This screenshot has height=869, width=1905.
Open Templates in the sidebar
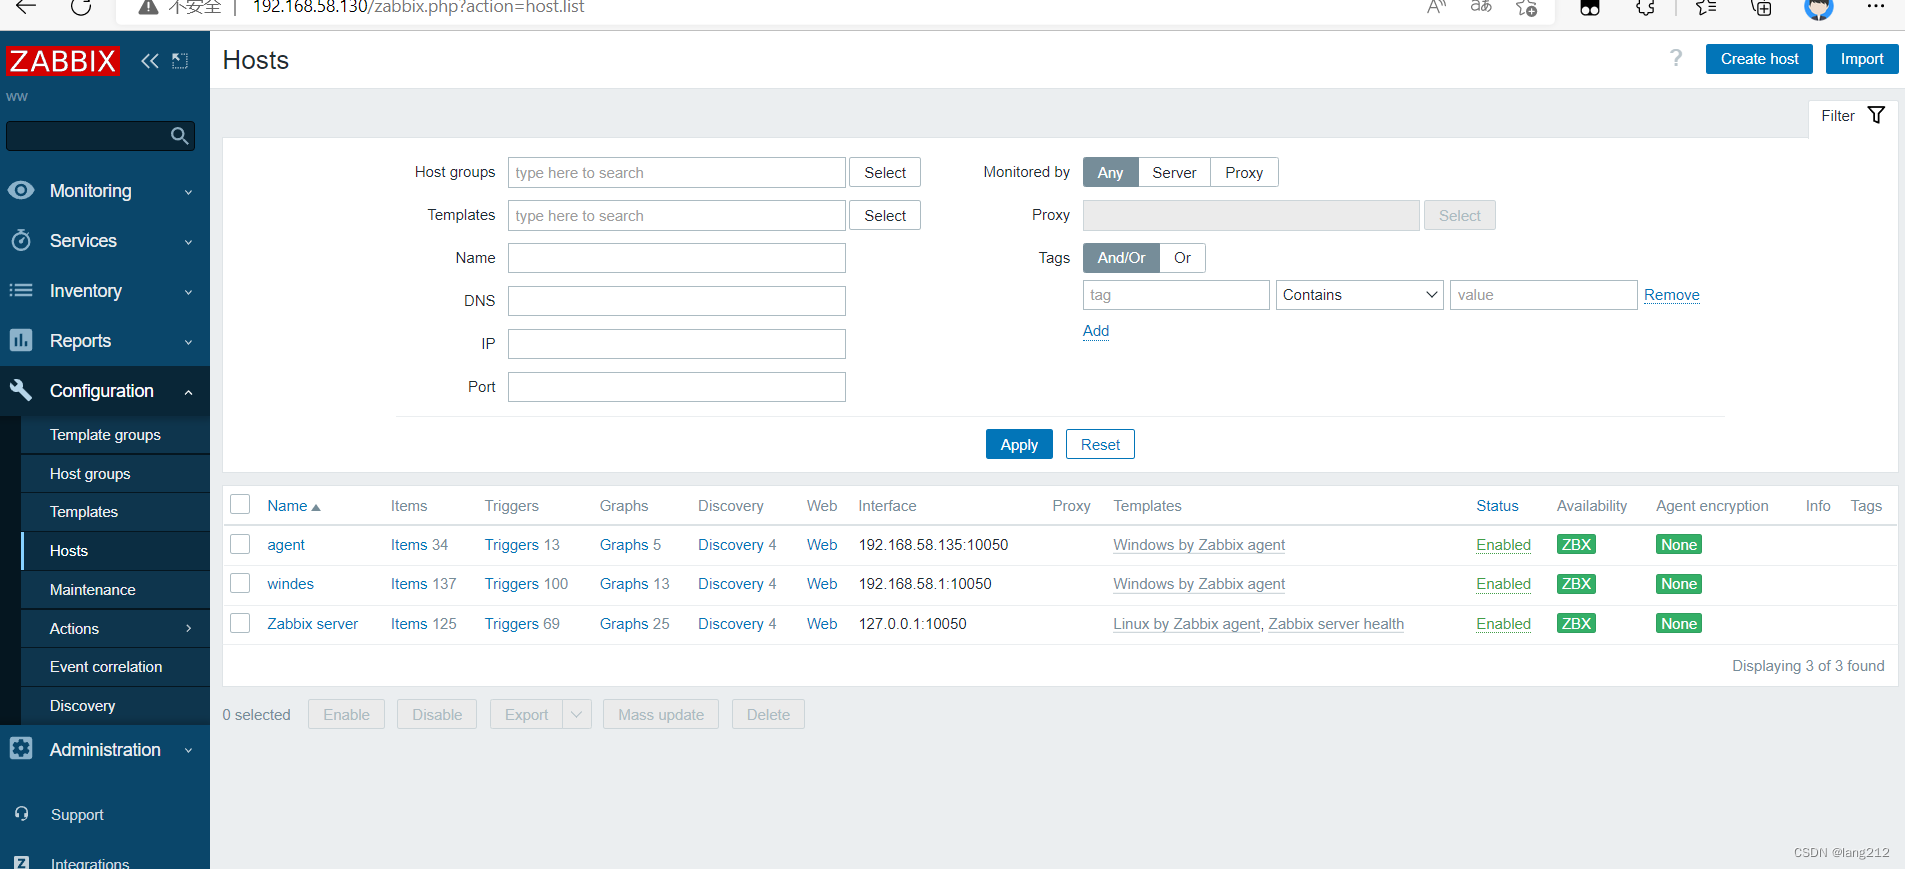[84, 512]
